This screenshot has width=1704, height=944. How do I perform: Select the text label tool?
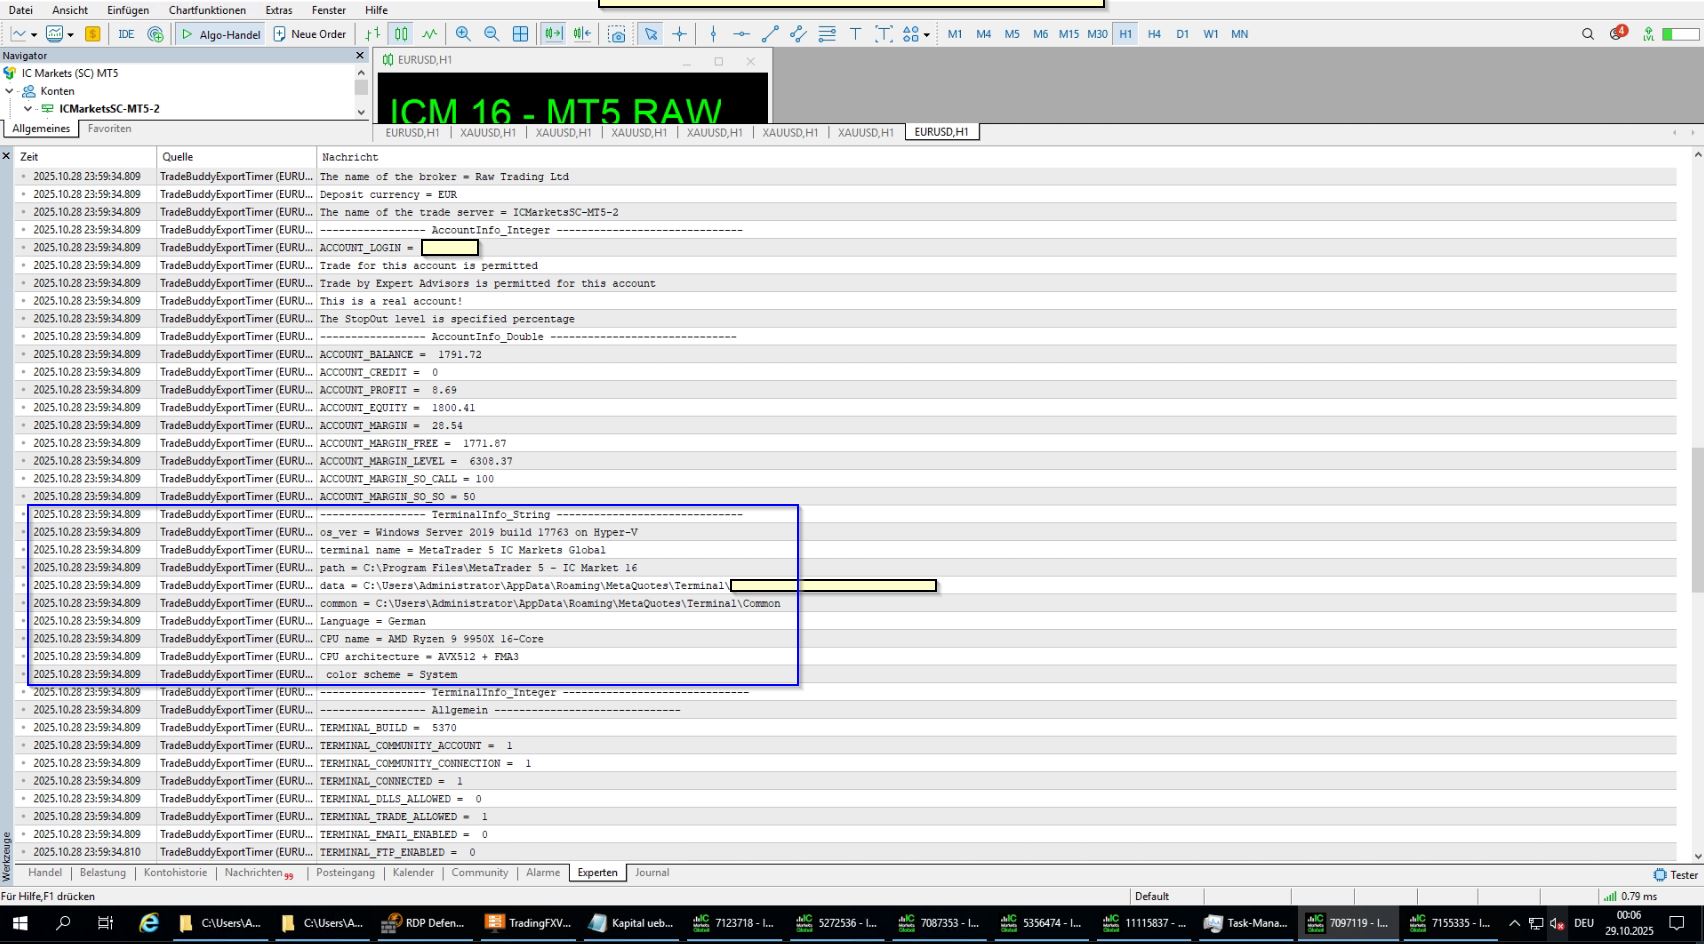(x=883, y=34)
